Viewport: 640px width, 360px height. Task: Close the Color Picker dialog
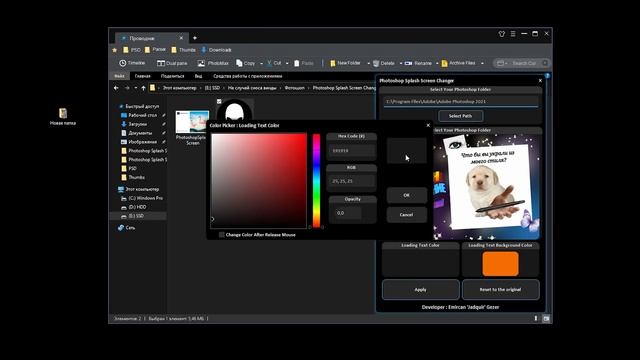pos(428,125)
